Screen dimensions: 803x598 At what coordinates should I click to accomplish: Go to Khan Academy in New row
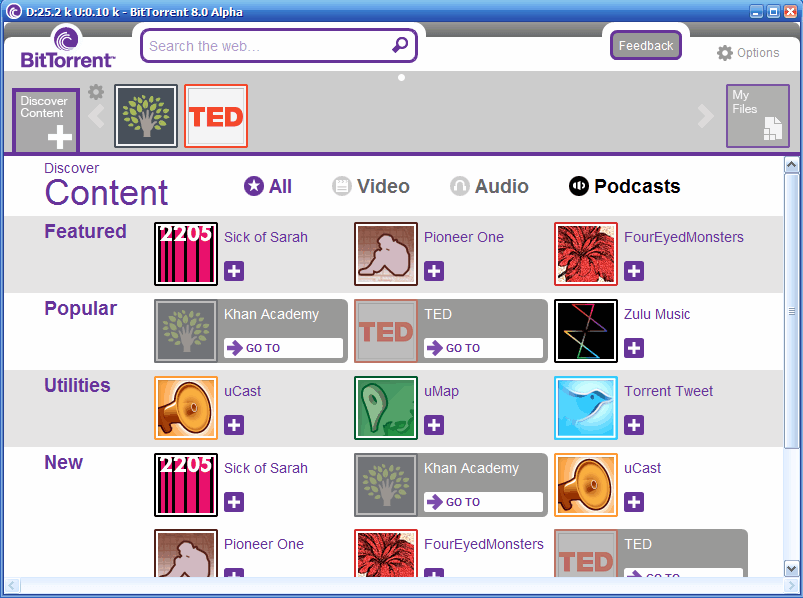tap(483, 502)
